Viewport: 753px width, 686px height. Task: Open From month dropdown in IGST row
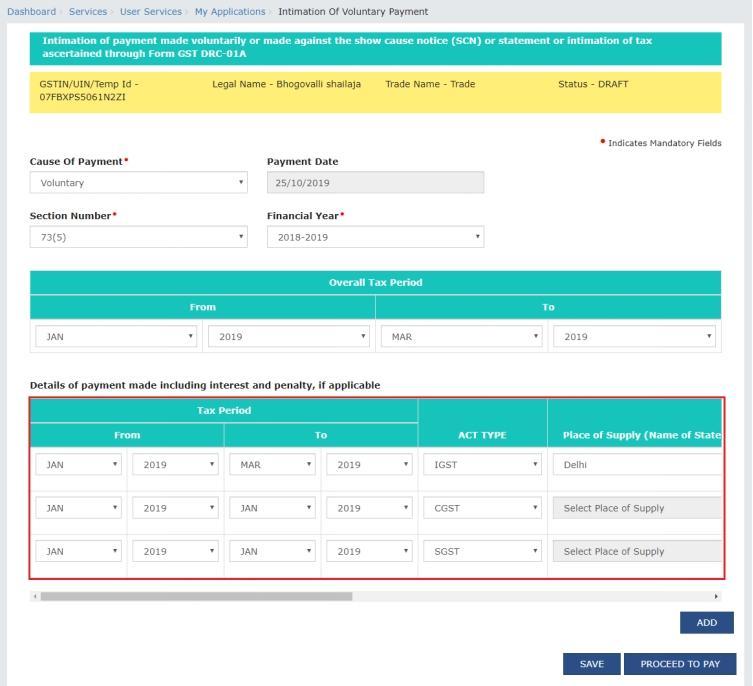[x=78, y=465]
